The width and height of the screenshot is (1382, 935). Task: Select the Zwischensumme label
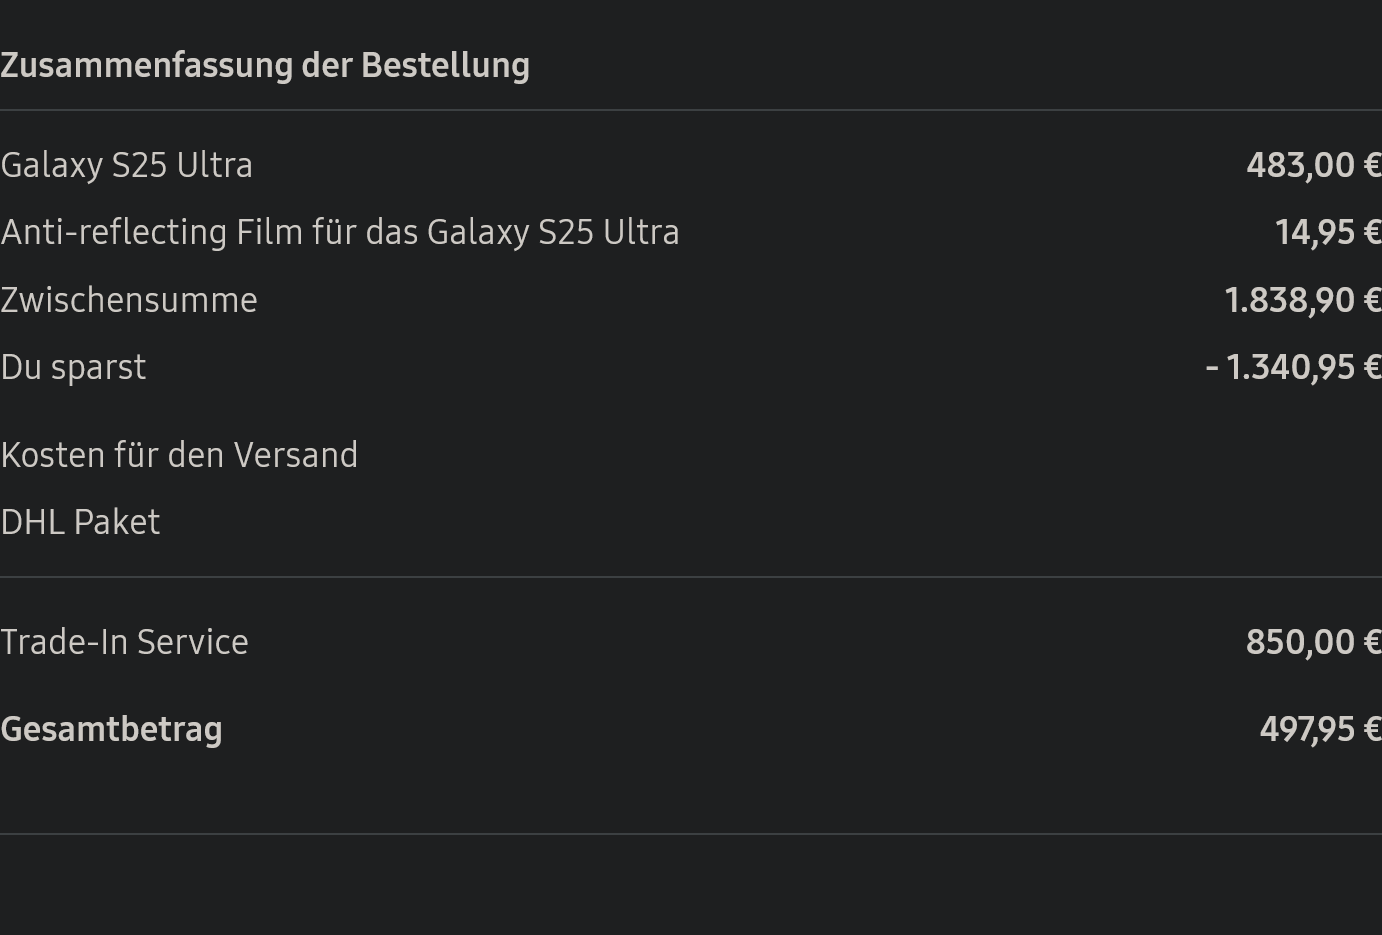[129, 300]
